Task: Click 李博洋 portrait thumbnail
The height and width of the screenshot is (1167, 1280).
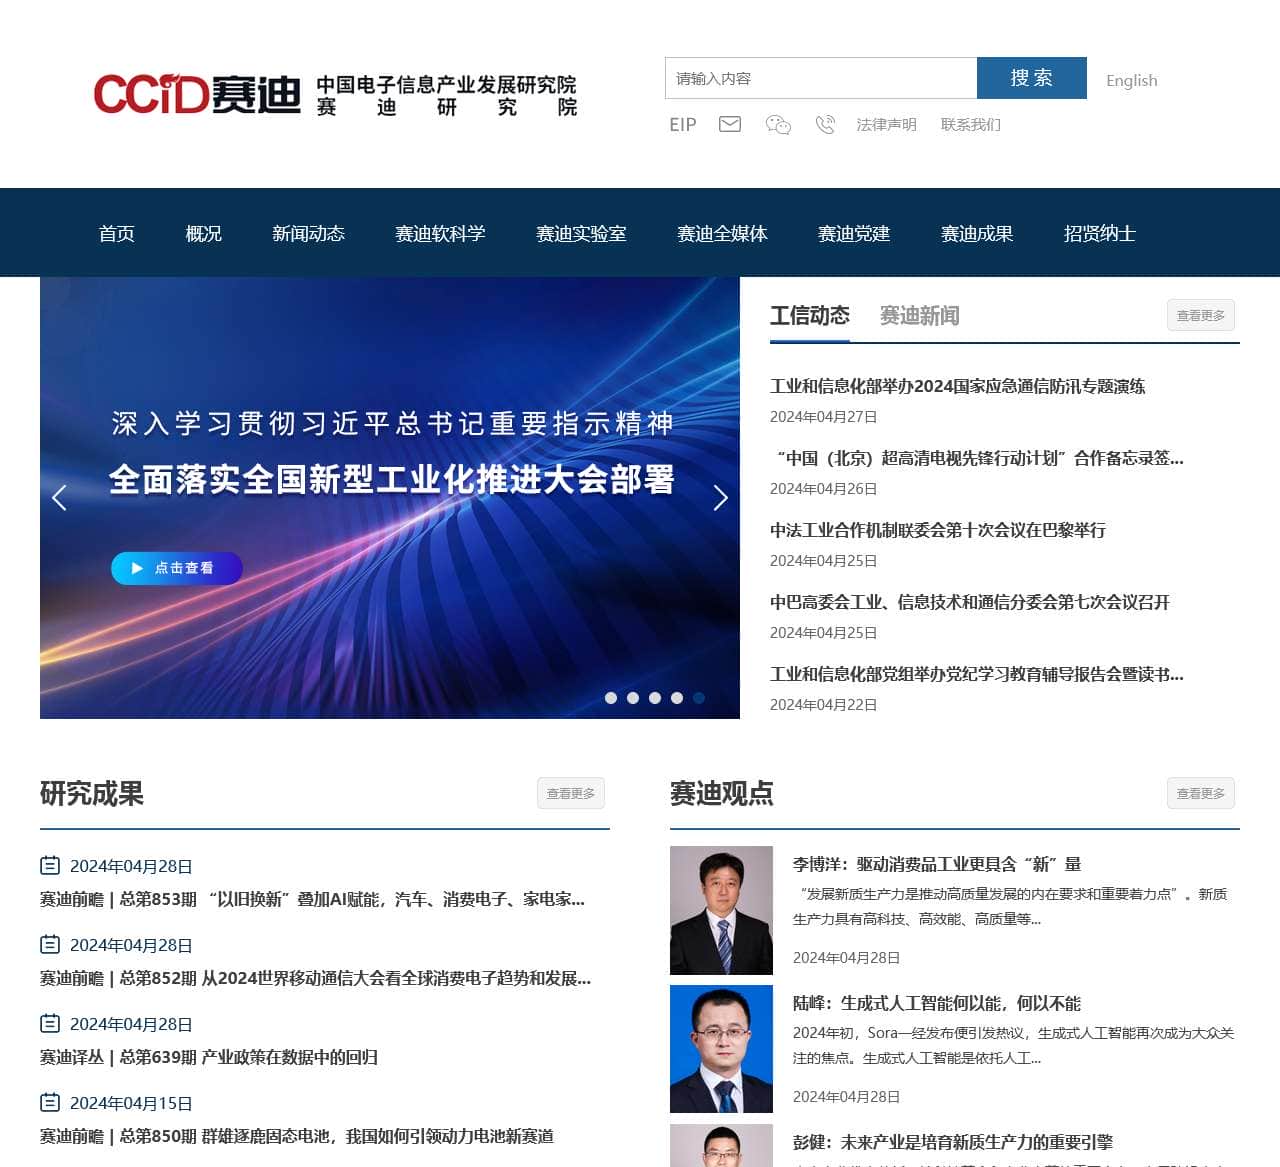Action: 721,910
